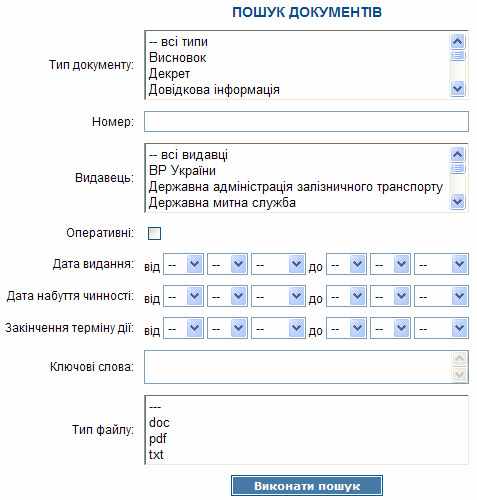Image resolution: width=477 pixels, height=500 pixels.
Task: Choose 'ВР України' in Видавець list
Action: 182,171
